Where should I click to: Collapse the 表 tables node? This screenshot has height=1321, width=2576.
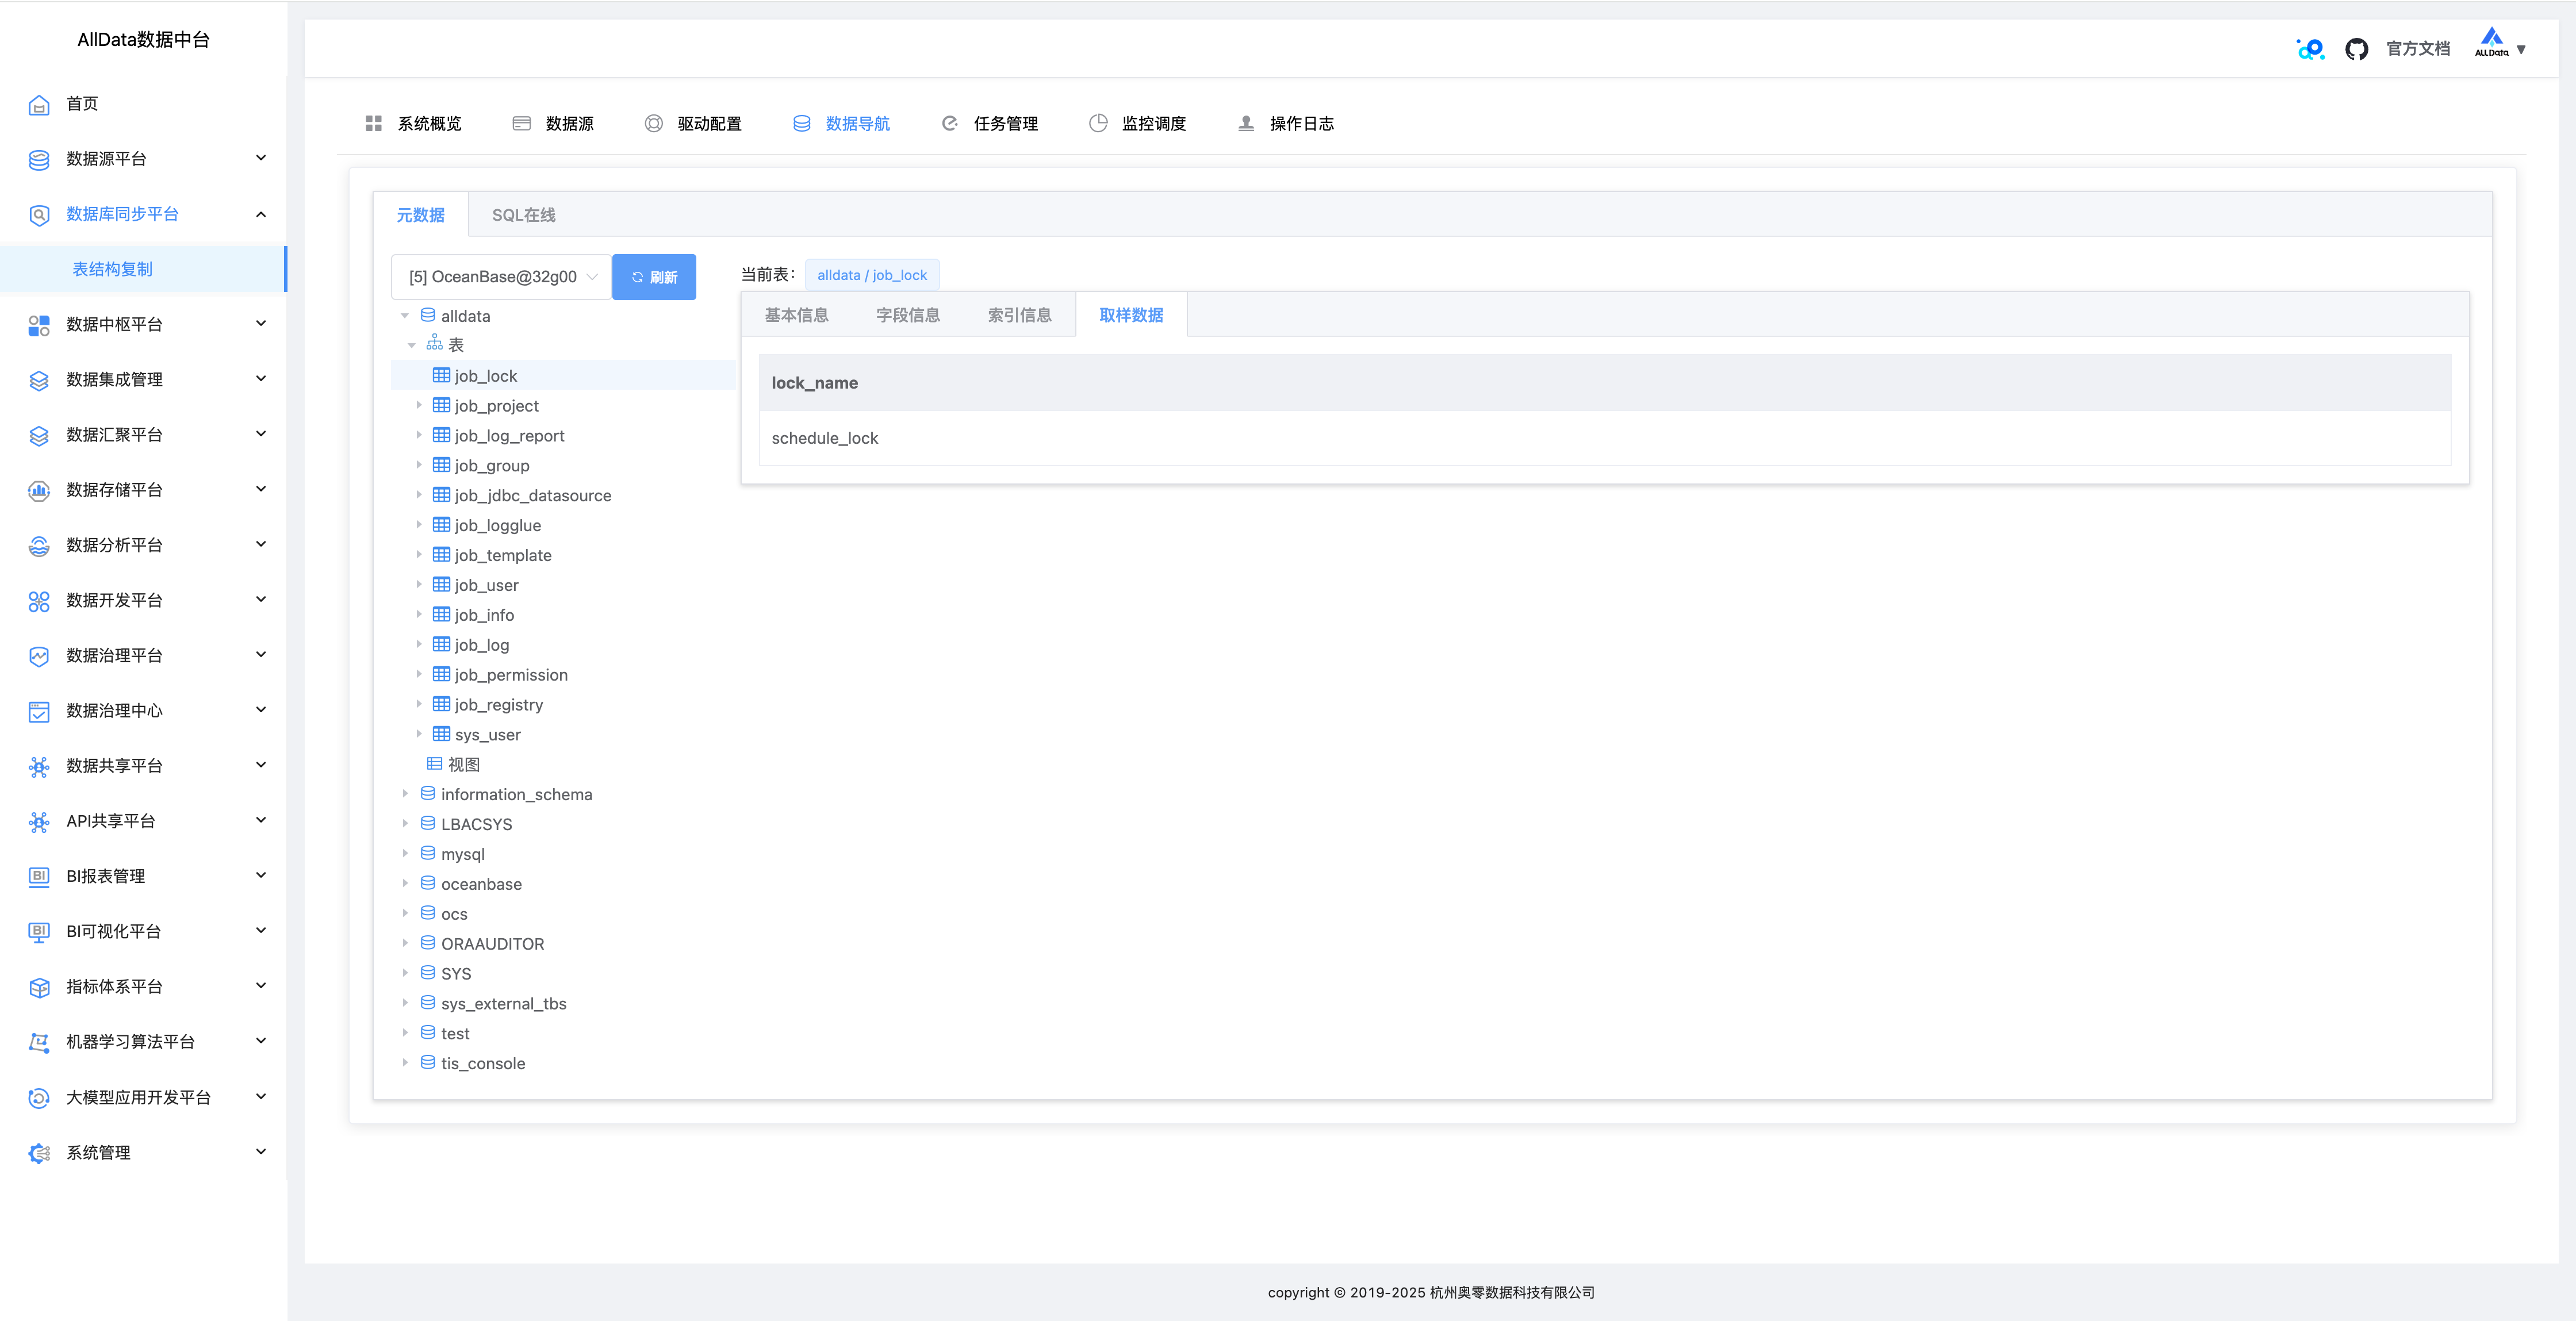(x=412, y=345)
